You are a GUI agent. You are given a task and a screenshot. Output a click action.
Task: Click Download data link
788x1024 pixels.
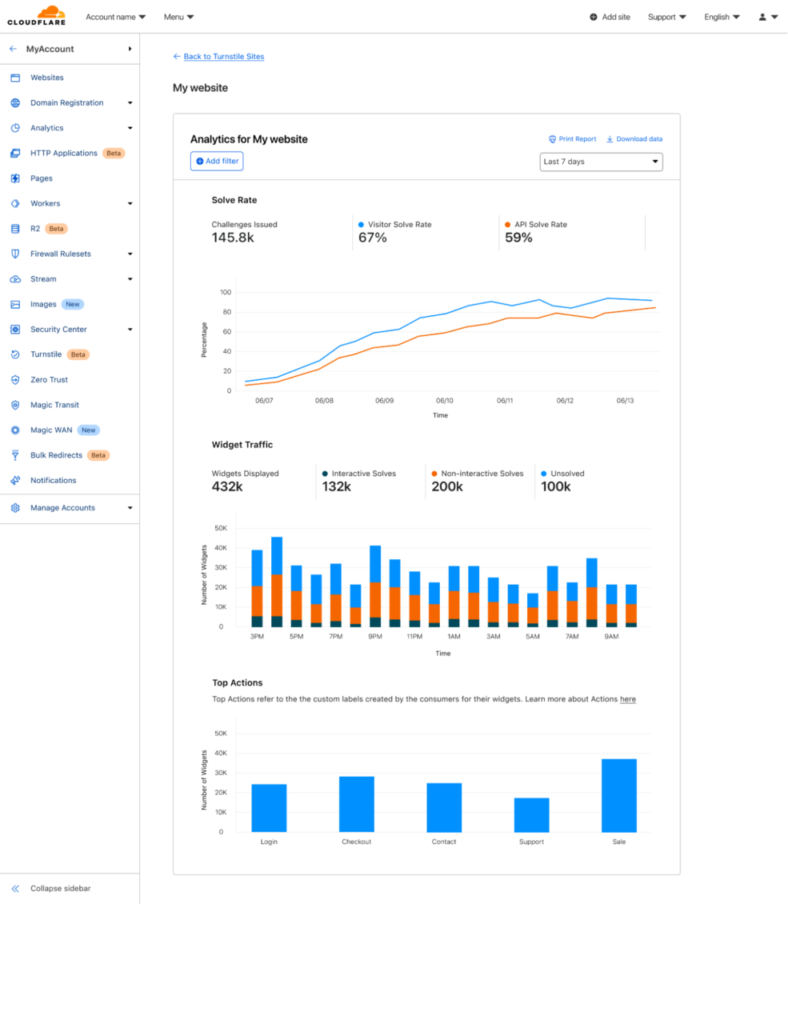point(635,139)
